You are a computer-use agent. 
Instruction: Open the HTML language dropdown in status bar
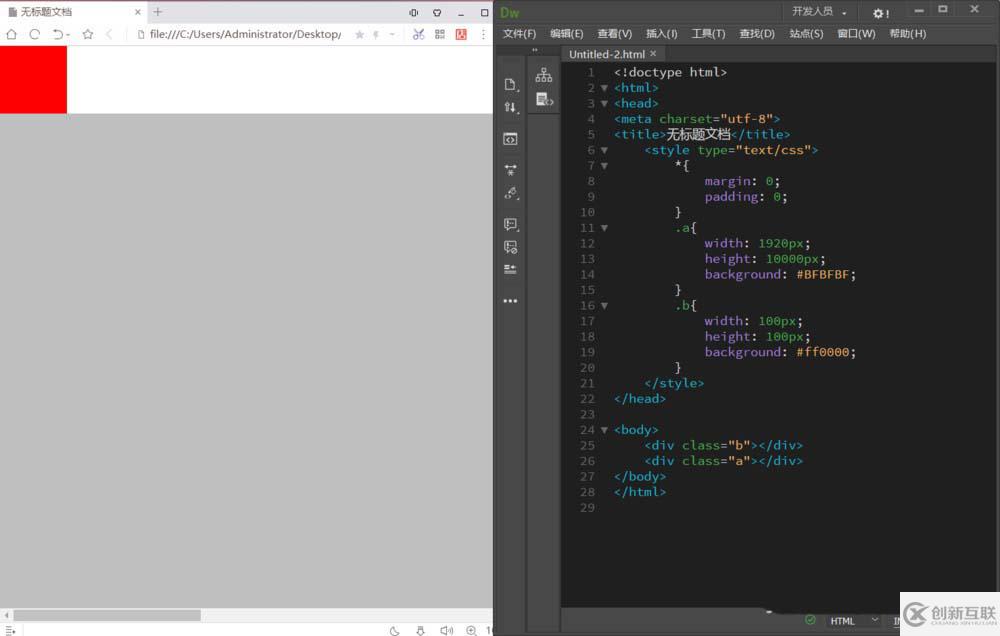click(853, 621)
